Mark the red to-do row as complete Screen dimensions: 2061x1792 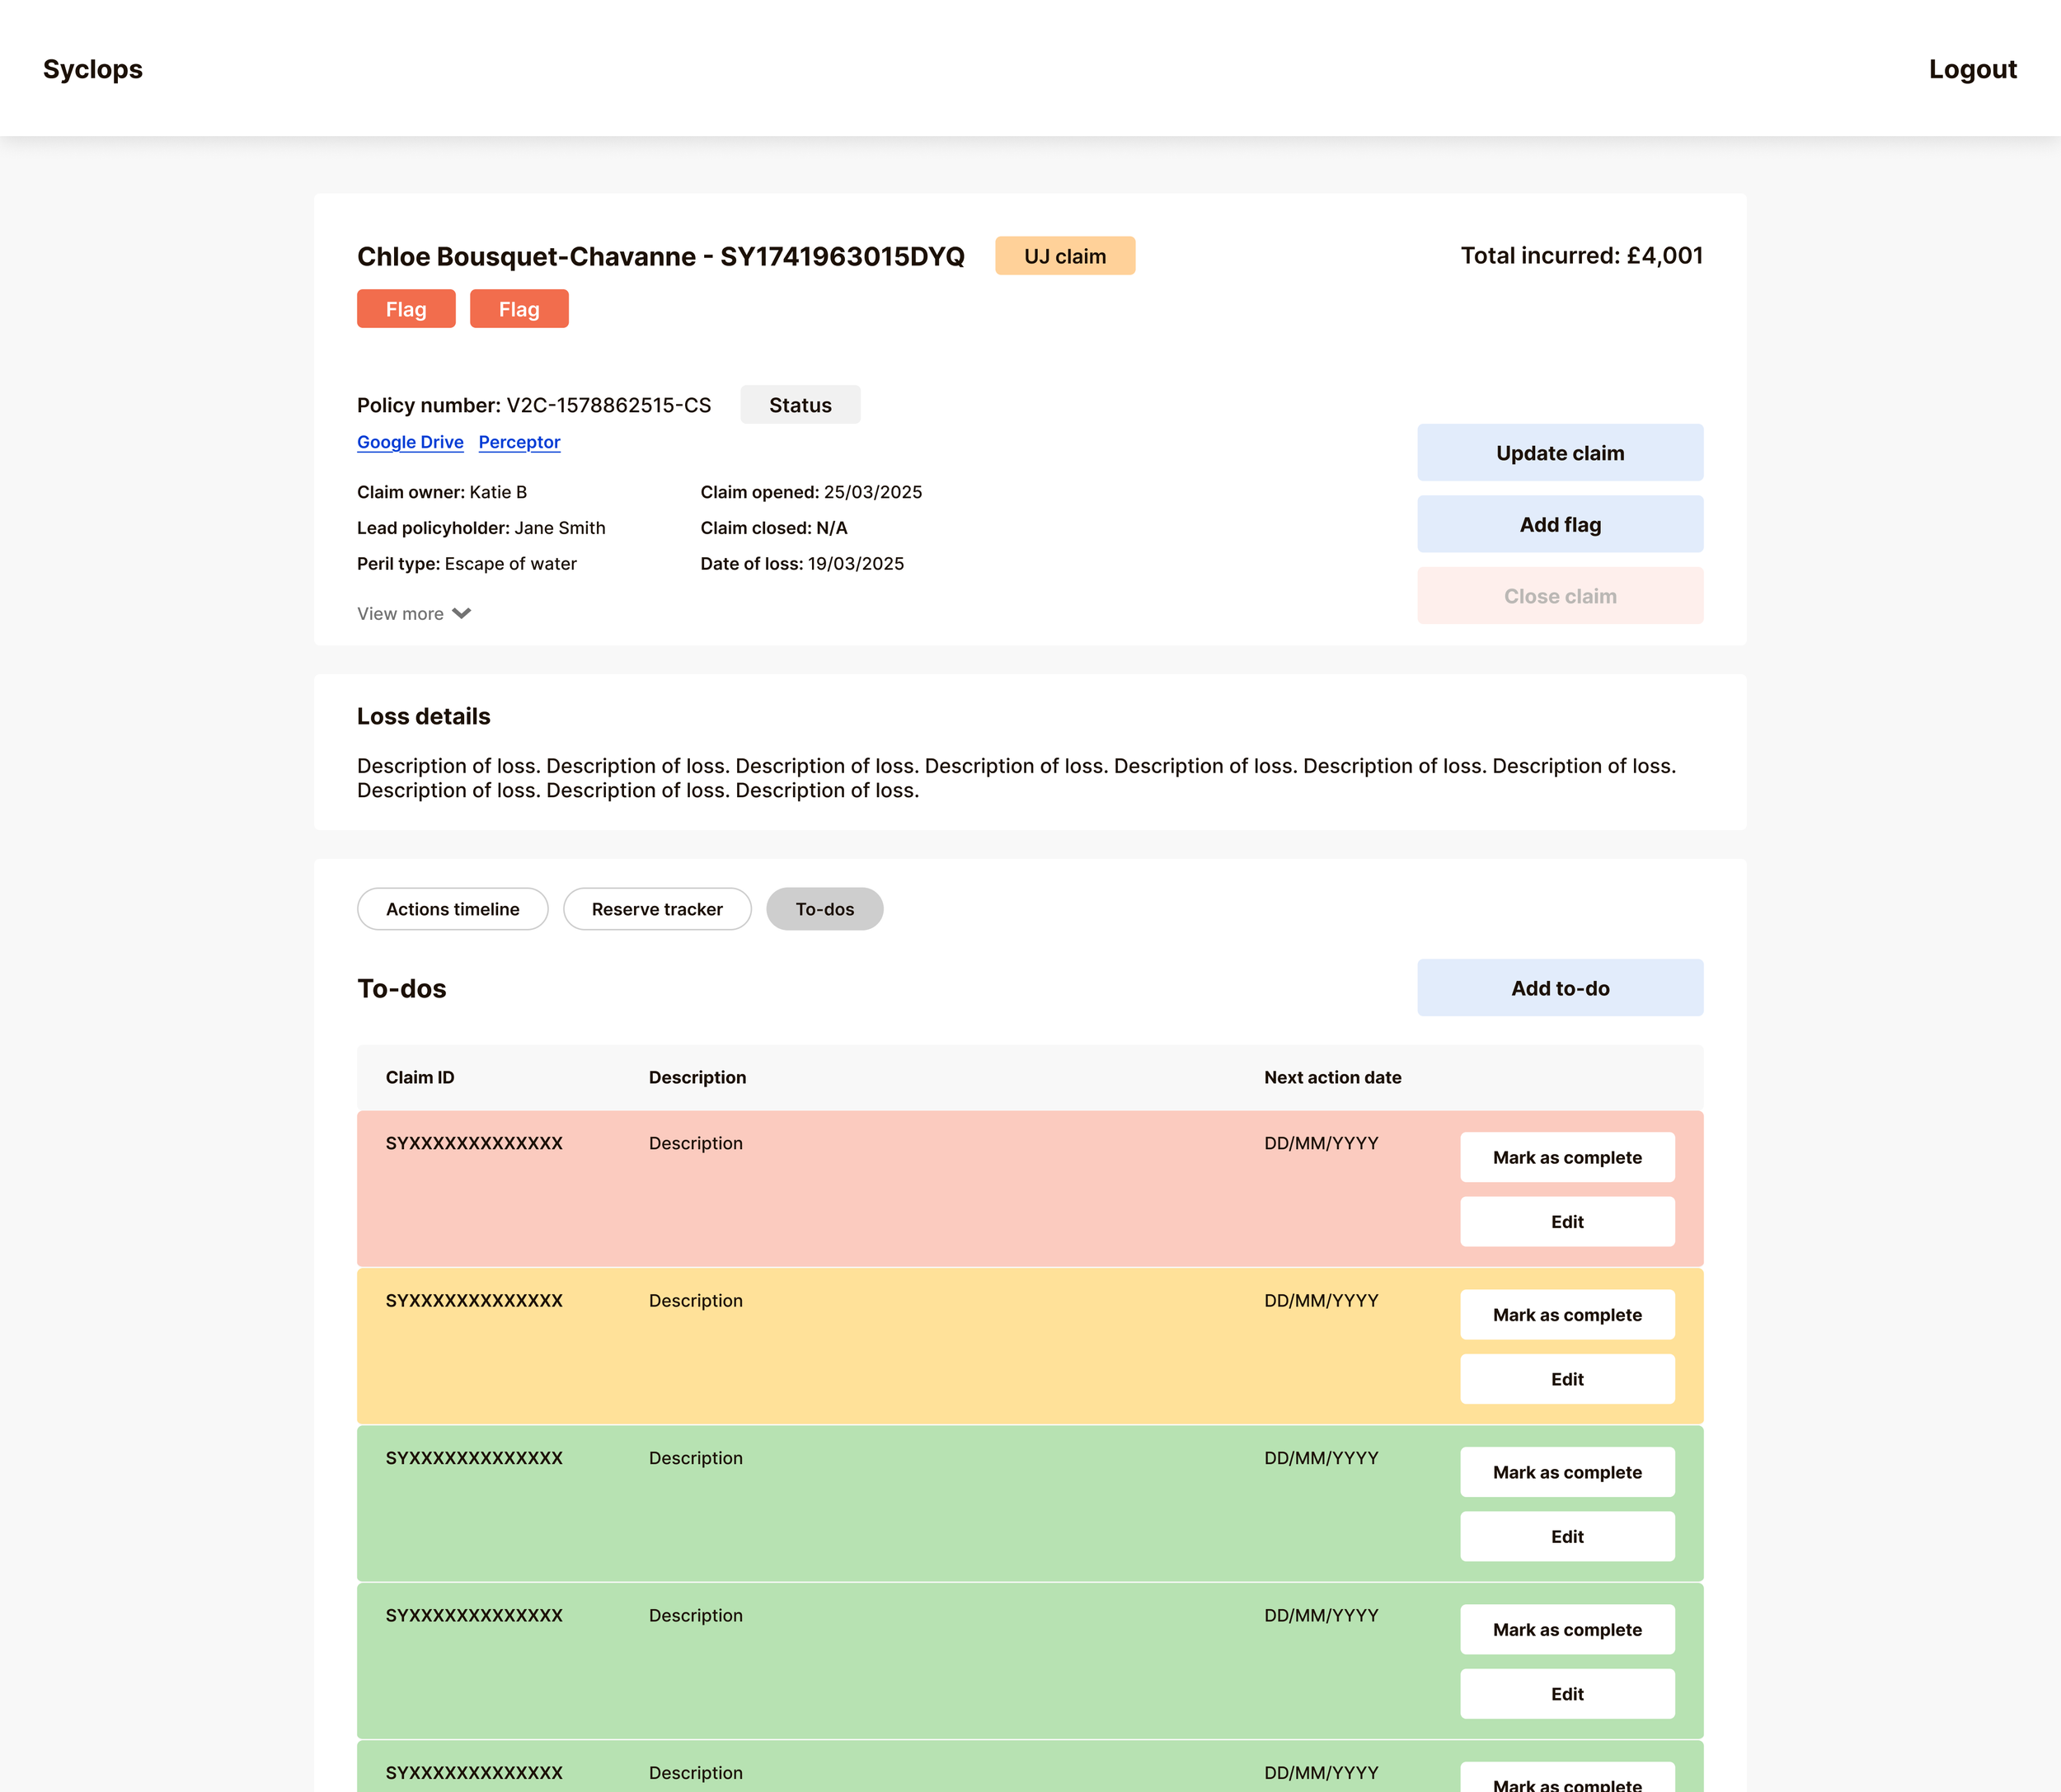coord(1566,1157)
